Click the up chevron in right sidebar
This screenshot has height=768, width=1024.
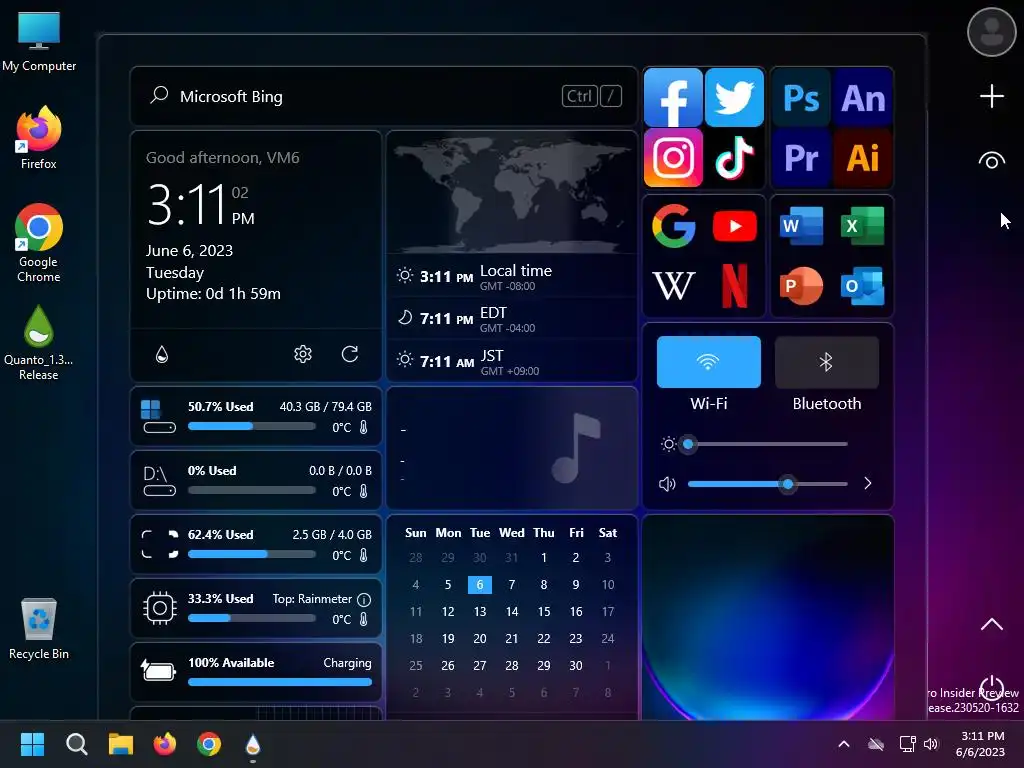[x=991, y=624]
